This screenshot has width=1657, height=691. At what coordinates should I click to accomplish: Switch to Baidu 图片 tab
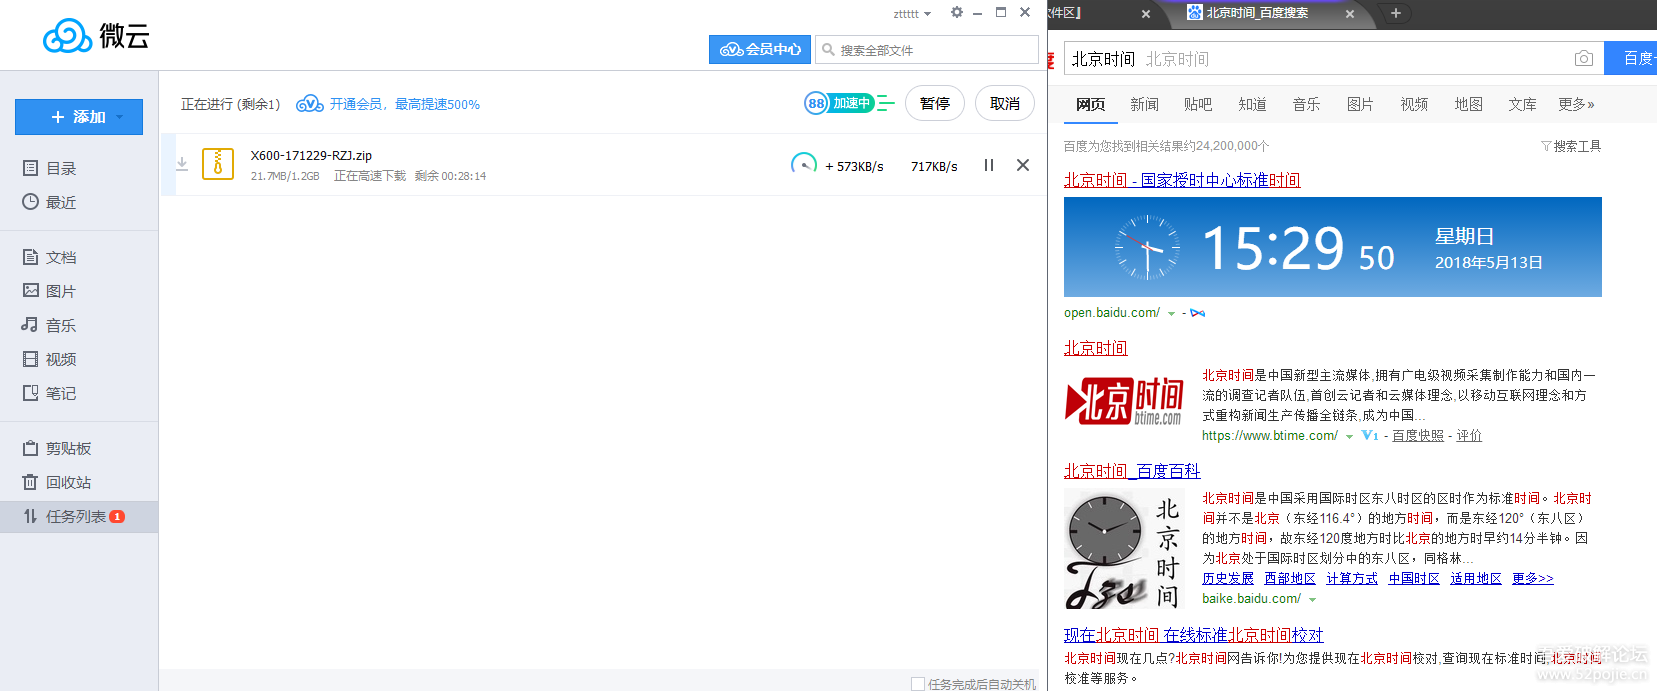pyautogui.click(x=1360, y=104)
